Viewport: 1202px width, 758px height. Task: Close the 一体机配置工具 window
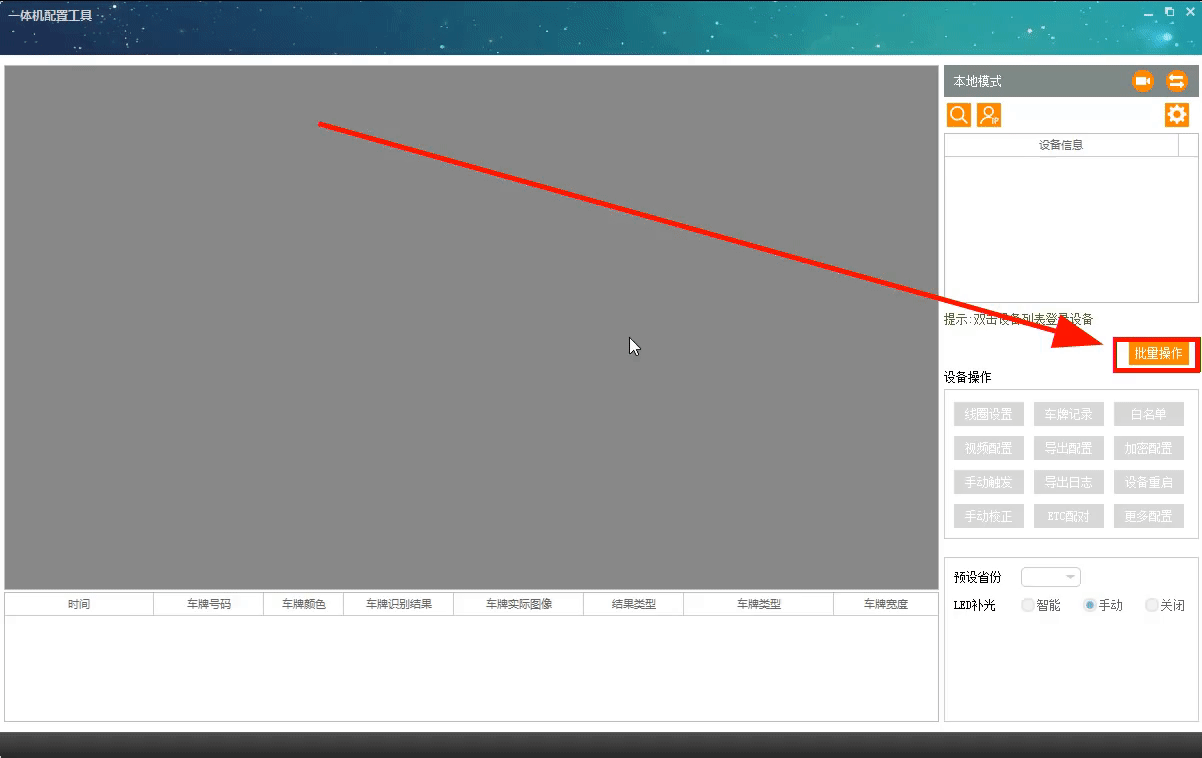(x=1190, y=12)
